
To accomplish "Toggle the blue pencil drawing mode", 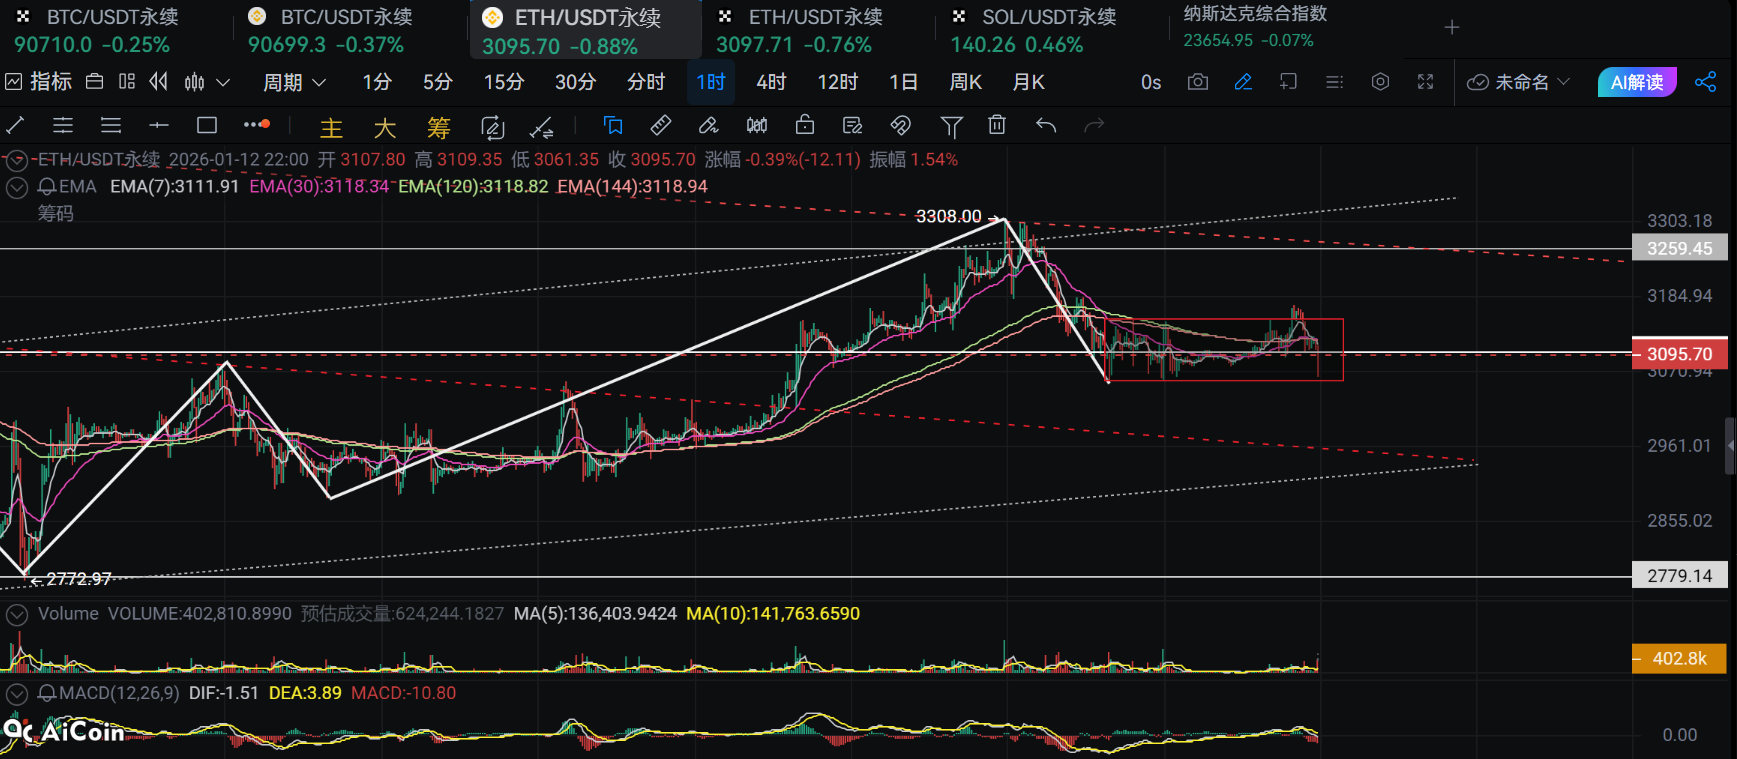I will 1243,82.
